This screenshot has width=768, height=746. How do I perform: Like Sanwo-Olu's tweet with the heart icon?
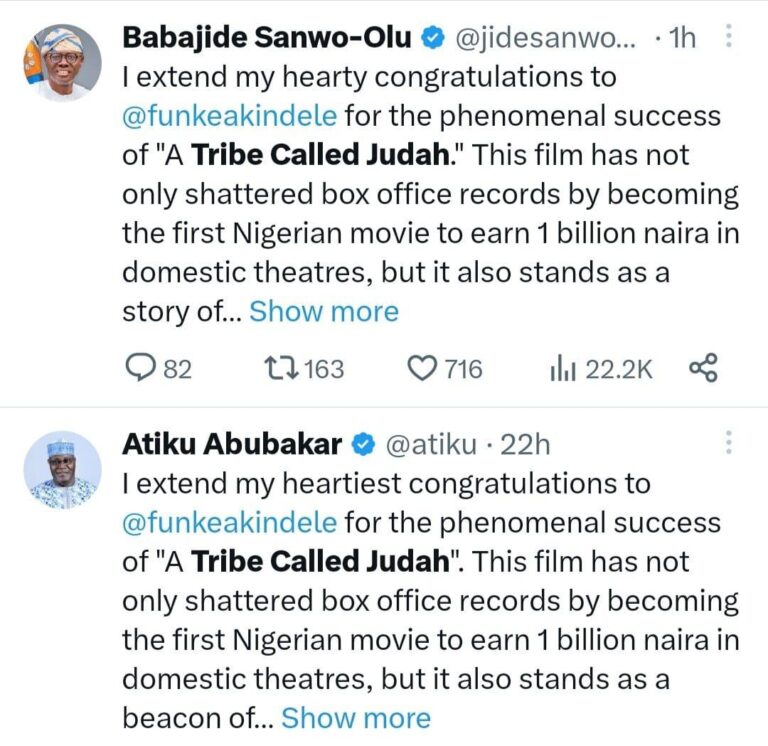422,369
